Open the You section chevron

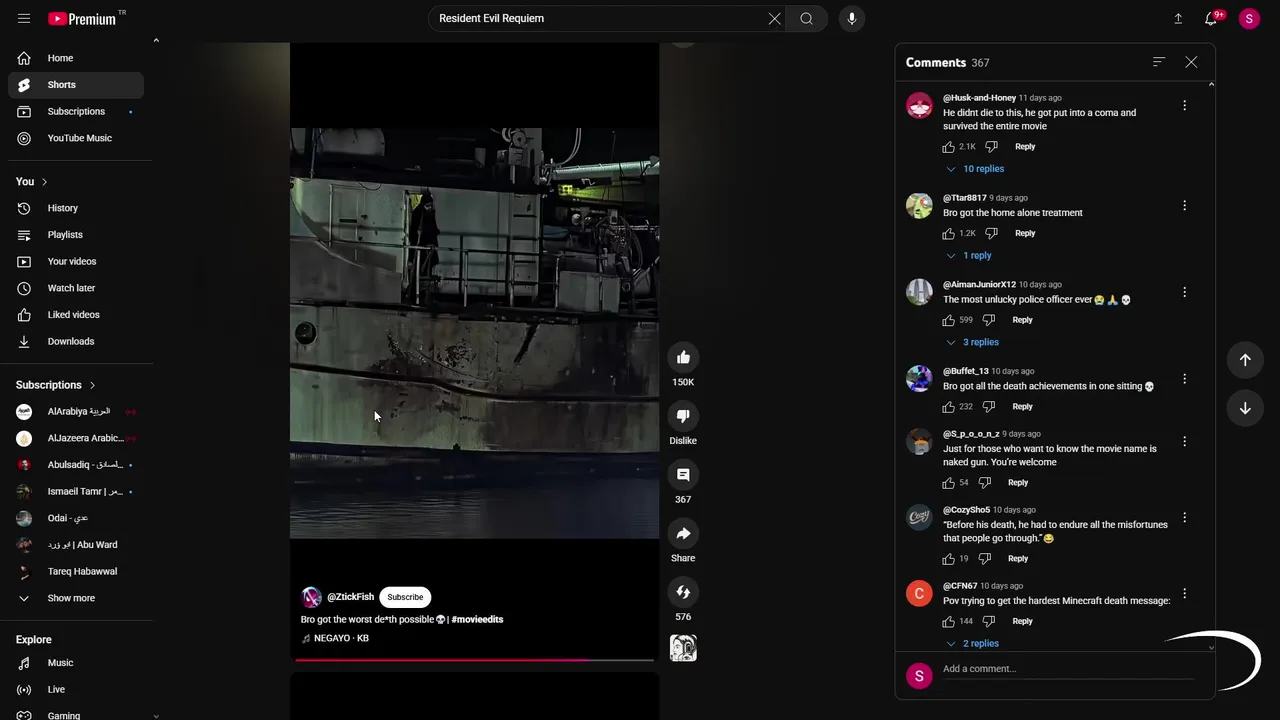[x=44, y=182]
